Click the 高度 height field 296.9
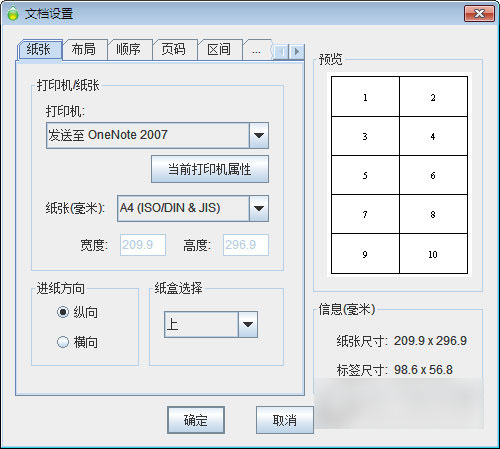The width and height of the screenshot is (500, 449). (x=246, y=245)
